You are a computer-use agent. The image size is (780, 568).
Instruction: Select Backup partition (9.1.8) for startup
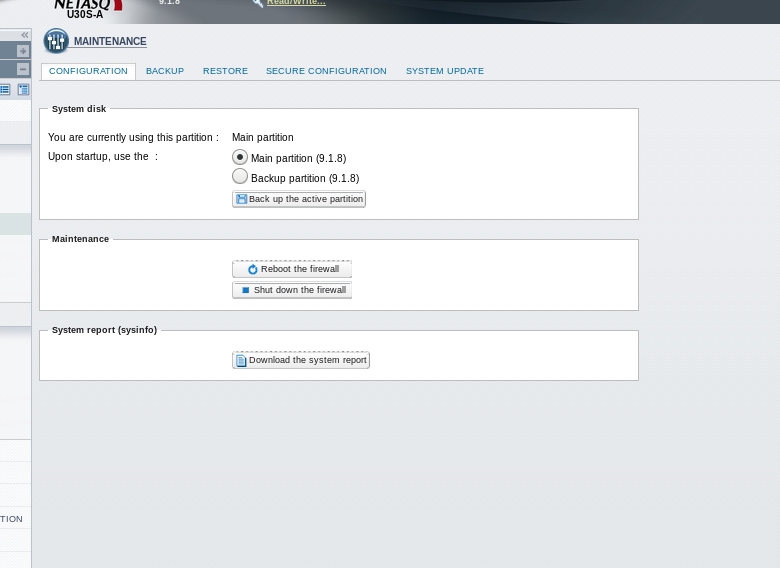(x=240, y=176)
